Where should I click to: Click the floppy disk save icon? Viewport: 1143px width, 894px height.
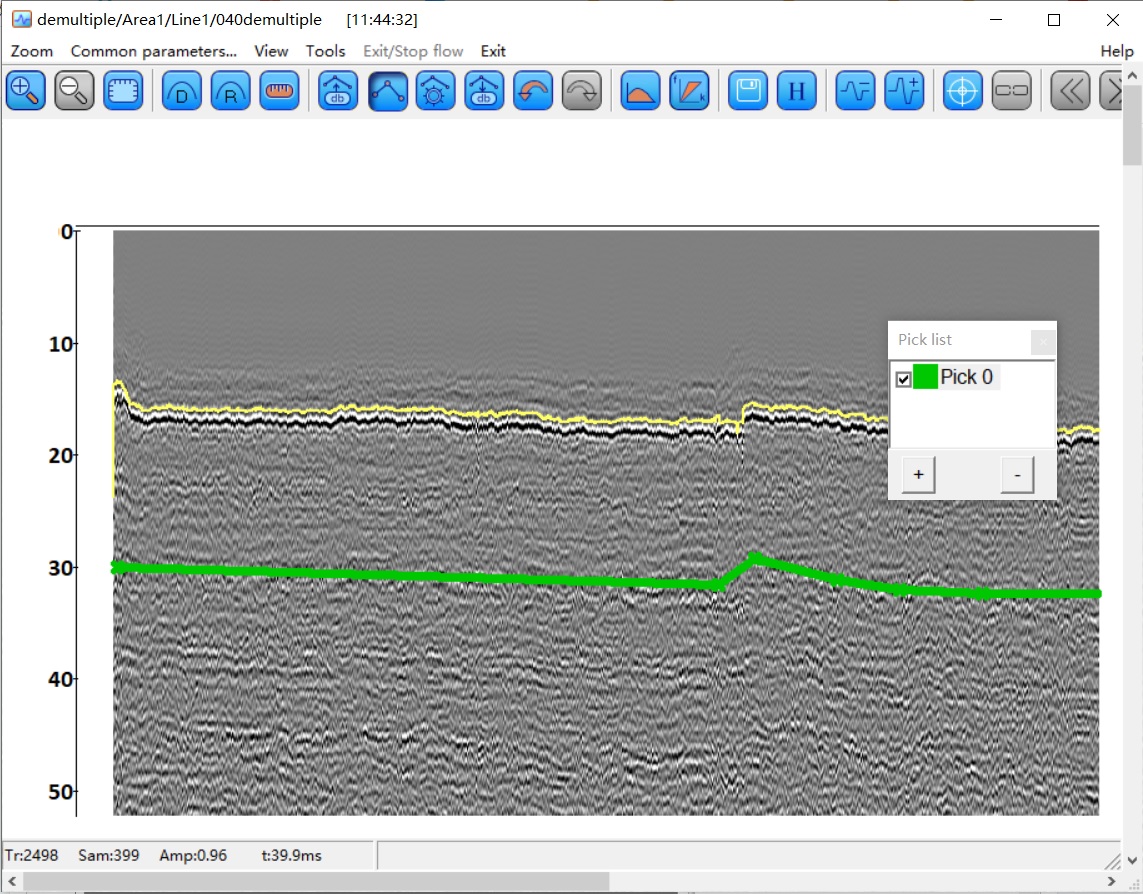(748, 91)
